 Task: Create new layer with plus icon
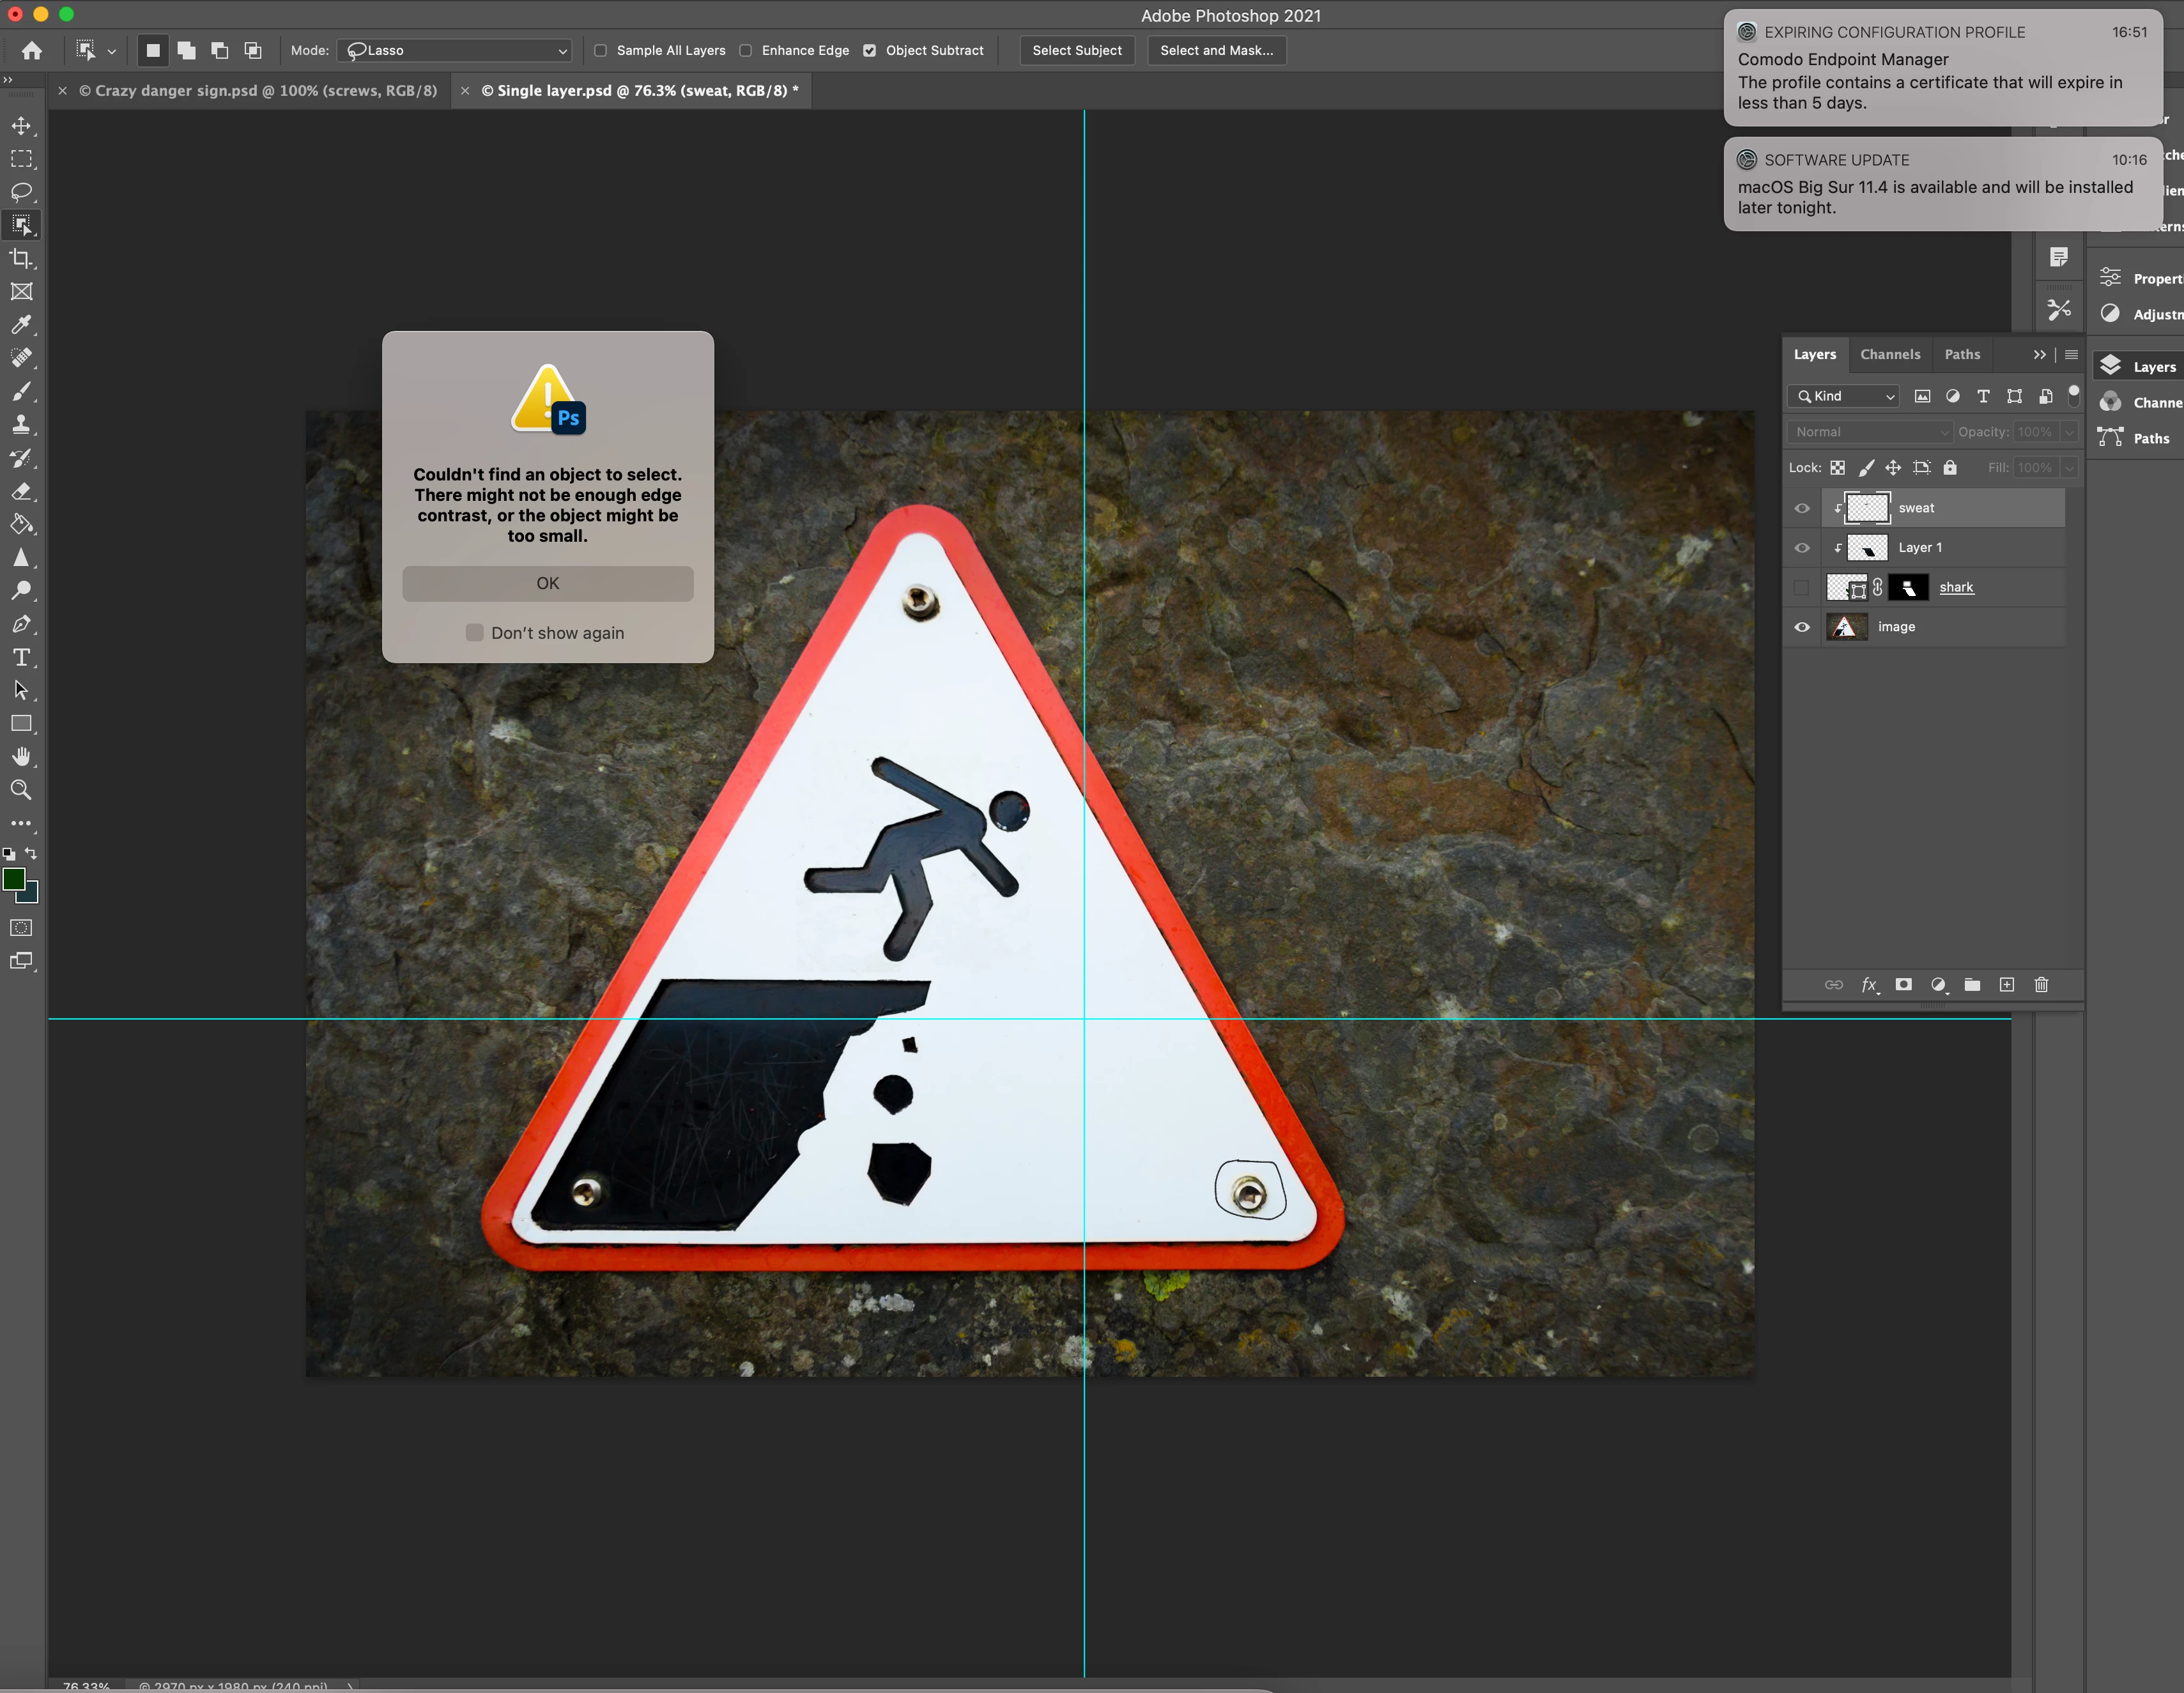2006,985
